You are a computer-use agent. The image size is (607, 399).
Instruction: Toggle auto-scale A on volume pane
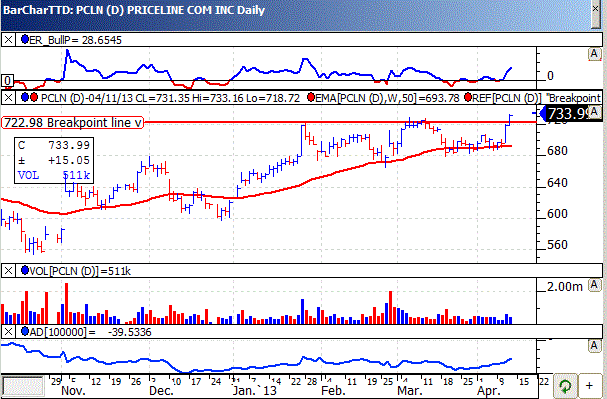click(x=594, y=286)
